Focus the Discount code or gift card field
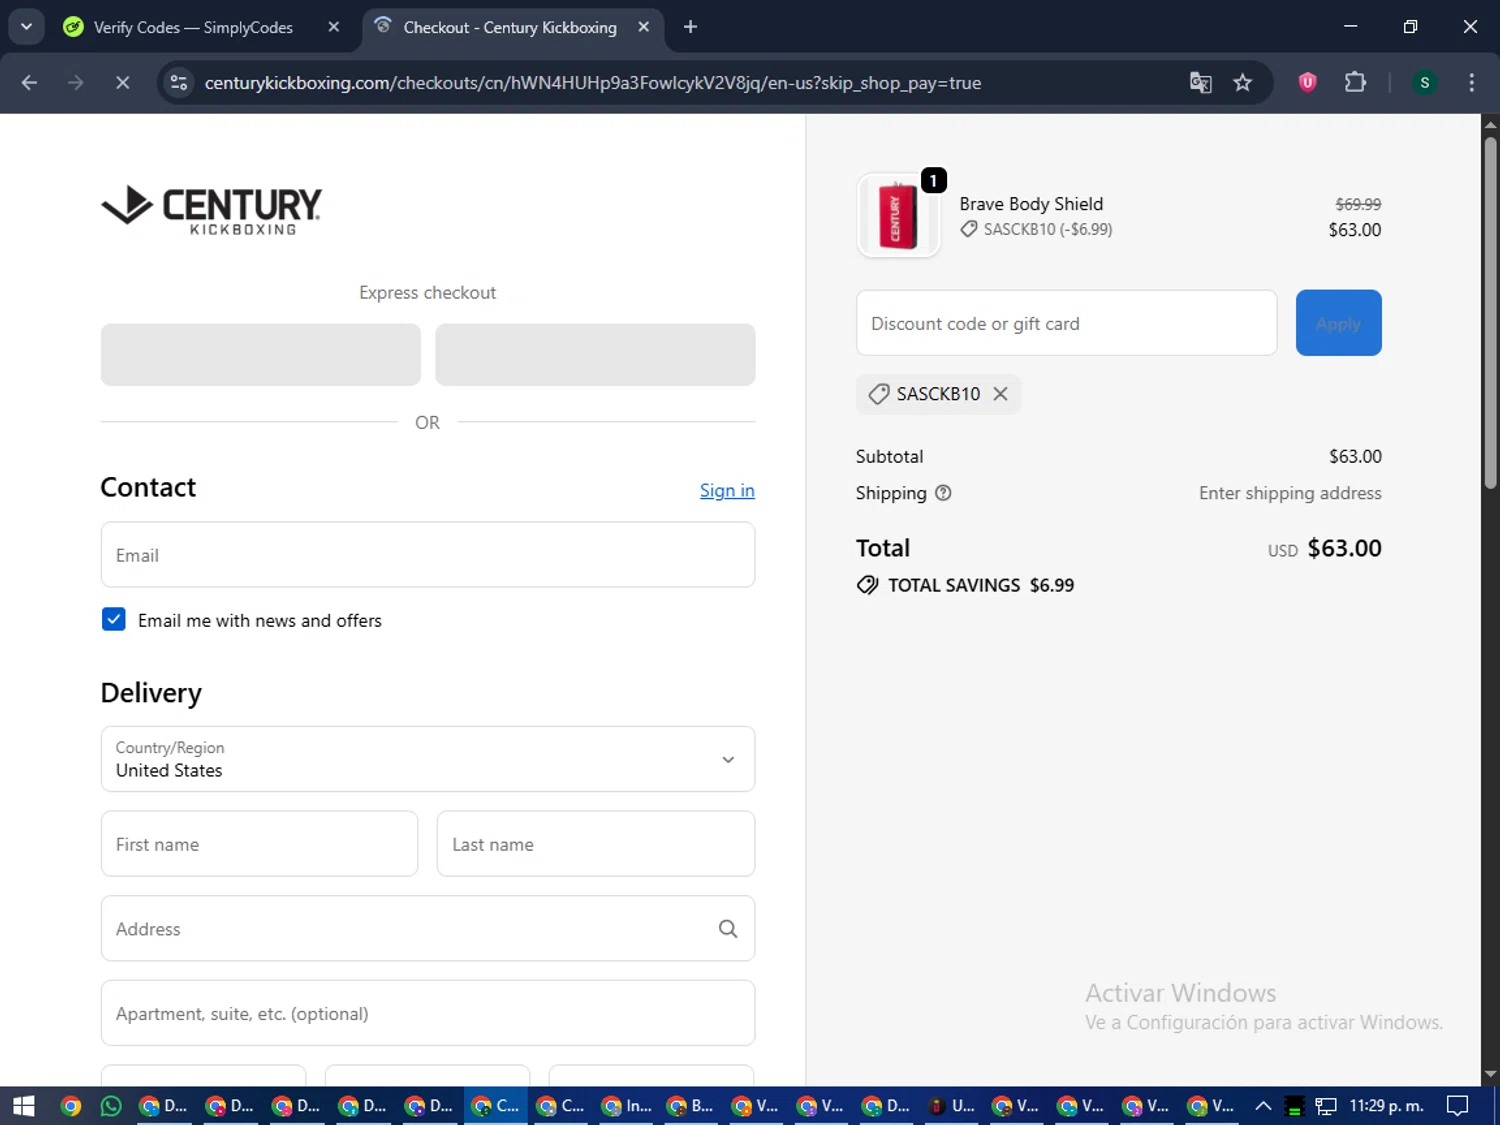This screenshot has height=1125, width=1500. pyautogui.click(x=1066, y=323)
